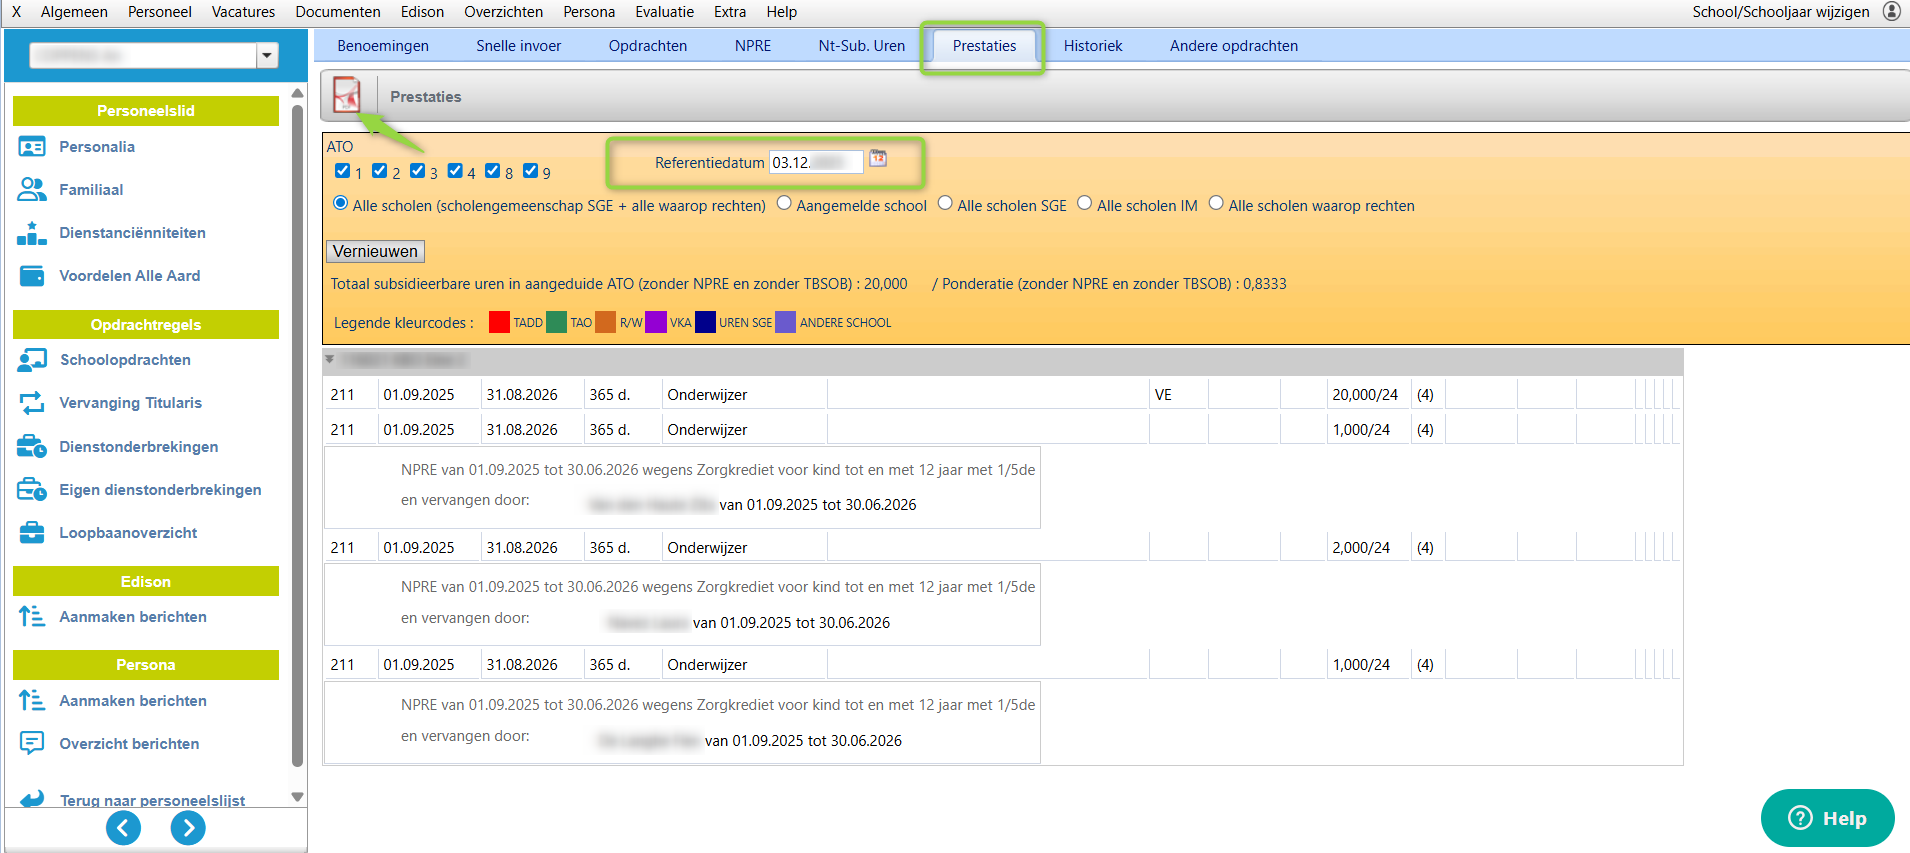Click the PDF export icon beside Prestaties
The height and width of the screenshot is (853, 1910).
click(x=347, y=96)
